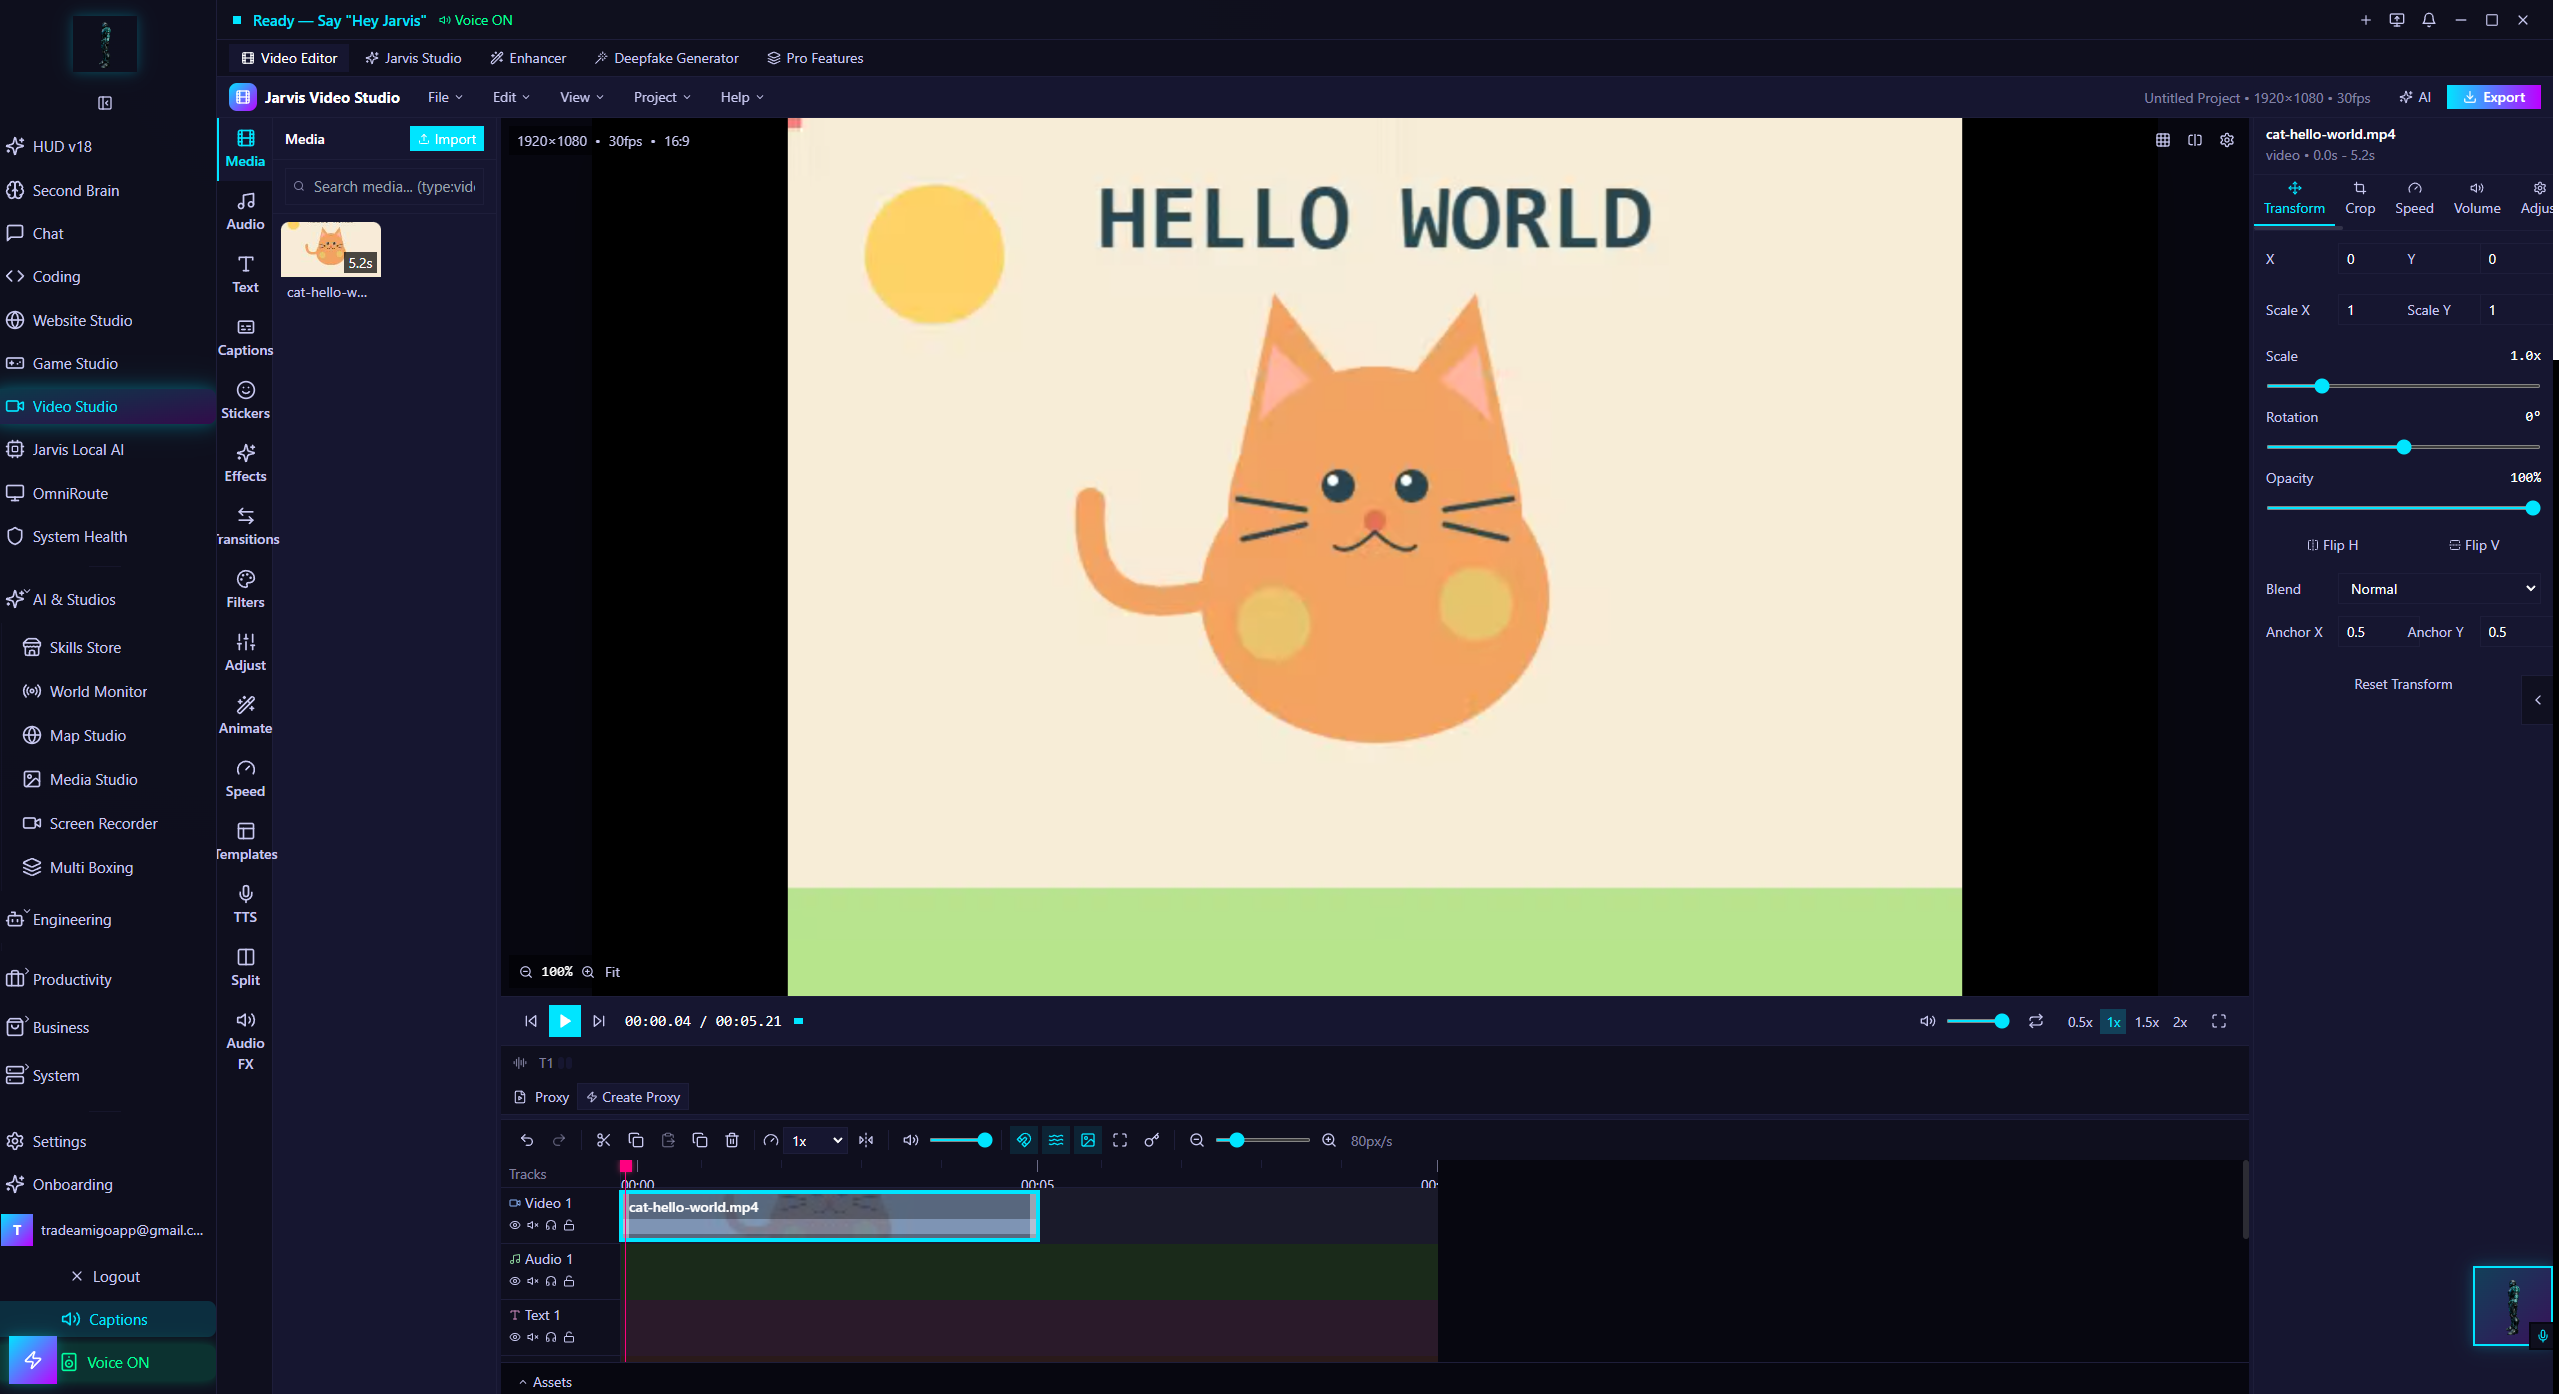
Task: Toggle Flip V for the clip
Action: [2474, 545]
